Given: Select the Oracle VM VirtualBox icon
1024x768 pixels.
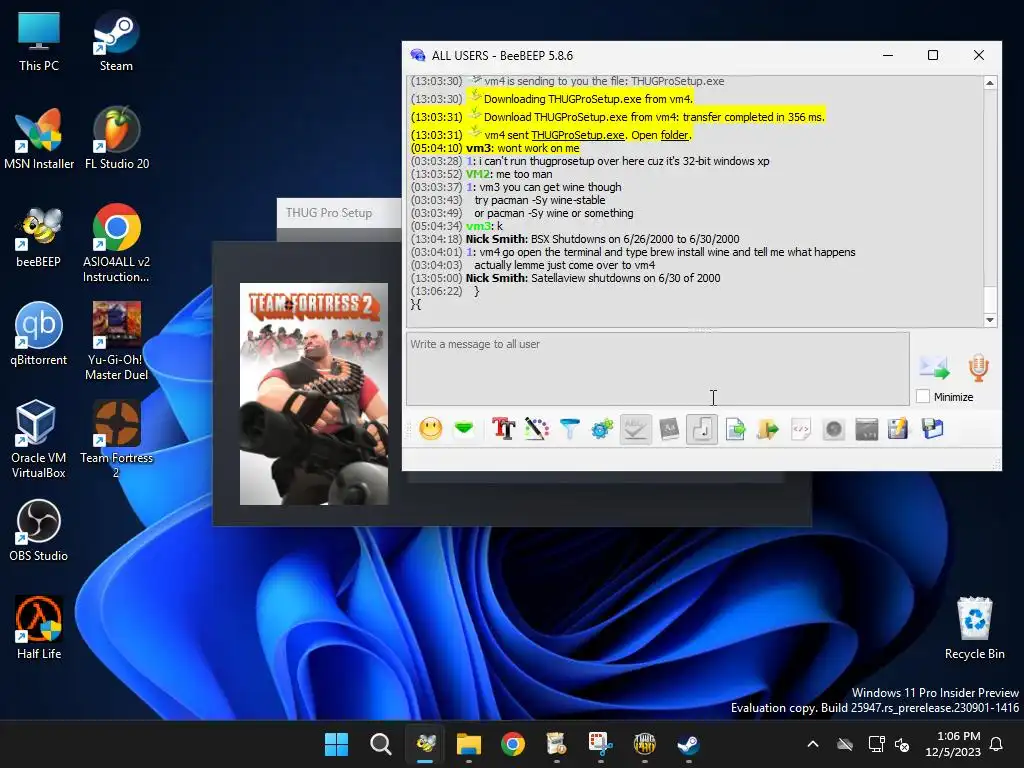Looking at the screenshot, I should click(39, 439).
